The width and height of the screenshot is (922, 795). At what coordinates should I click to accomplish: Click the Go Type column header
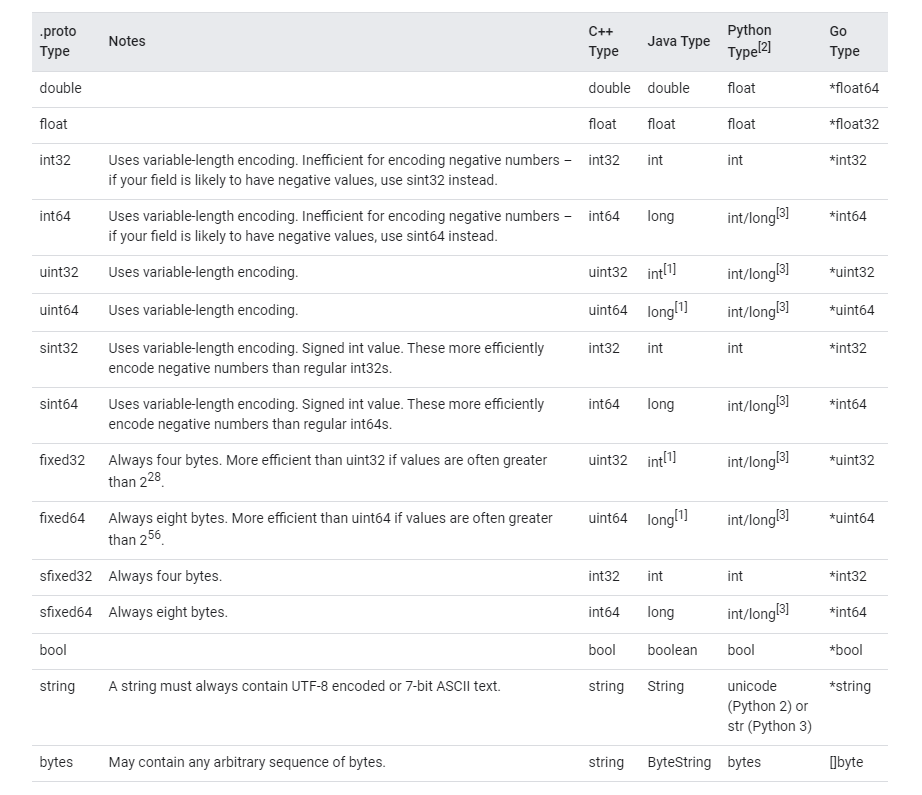[x=844, y=41]
